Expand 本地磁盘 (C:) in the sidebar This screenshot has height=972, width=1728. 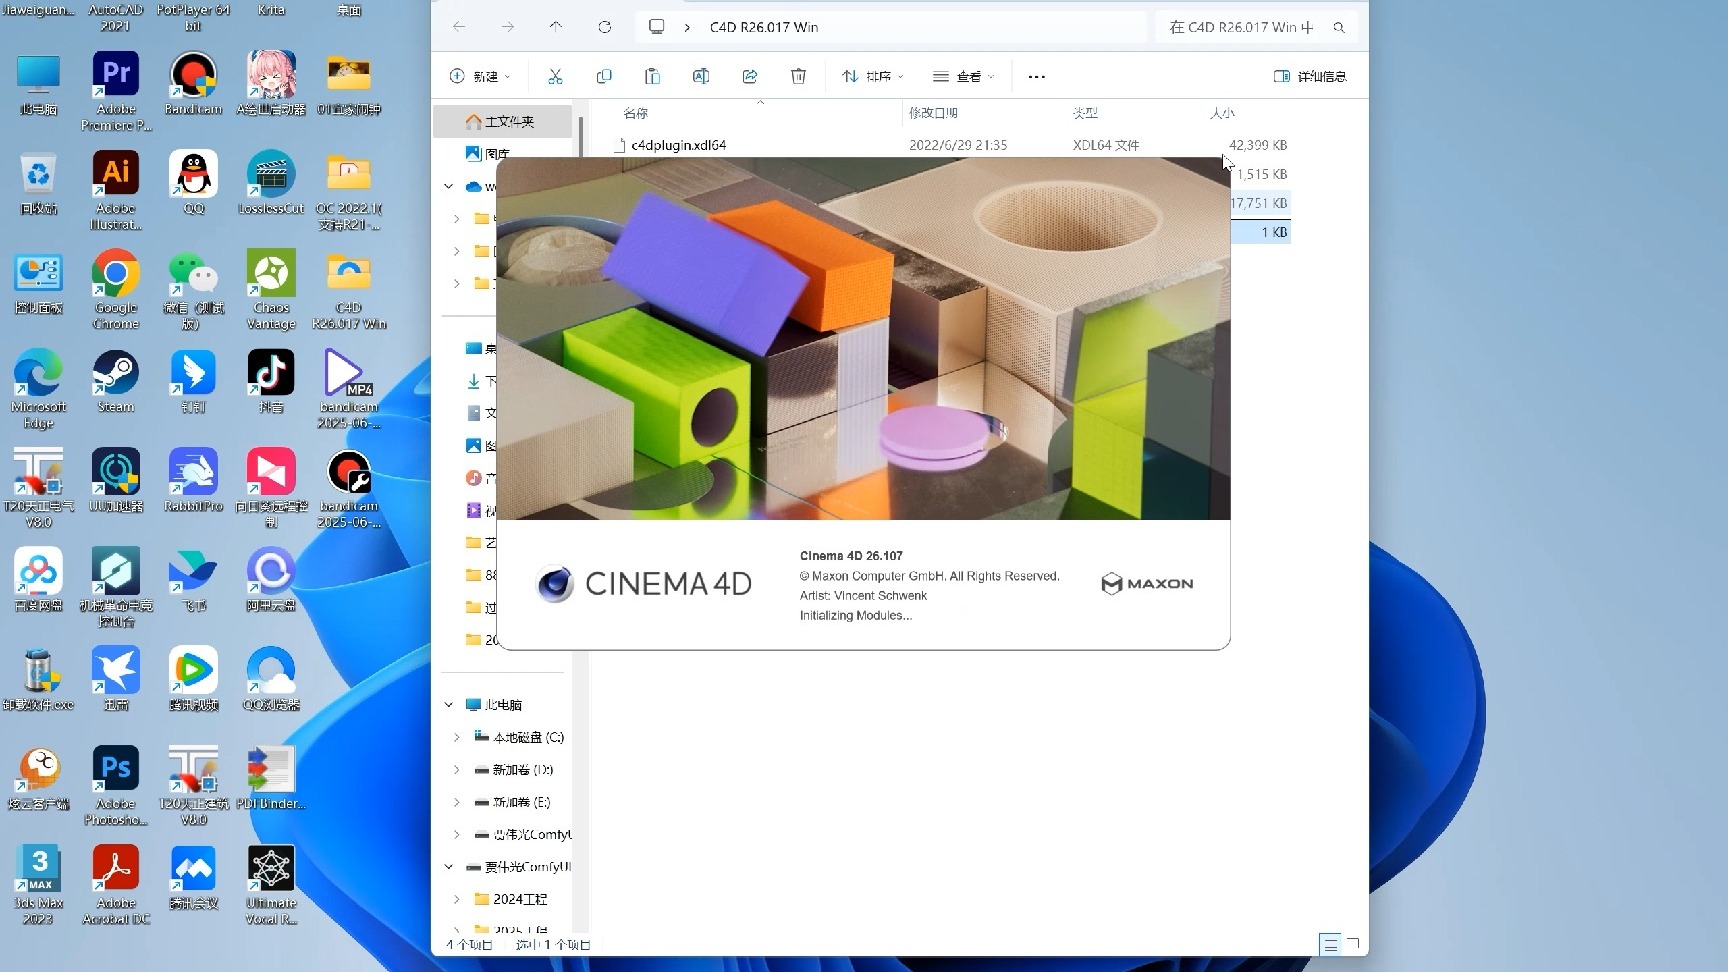(x=457, y=737)
